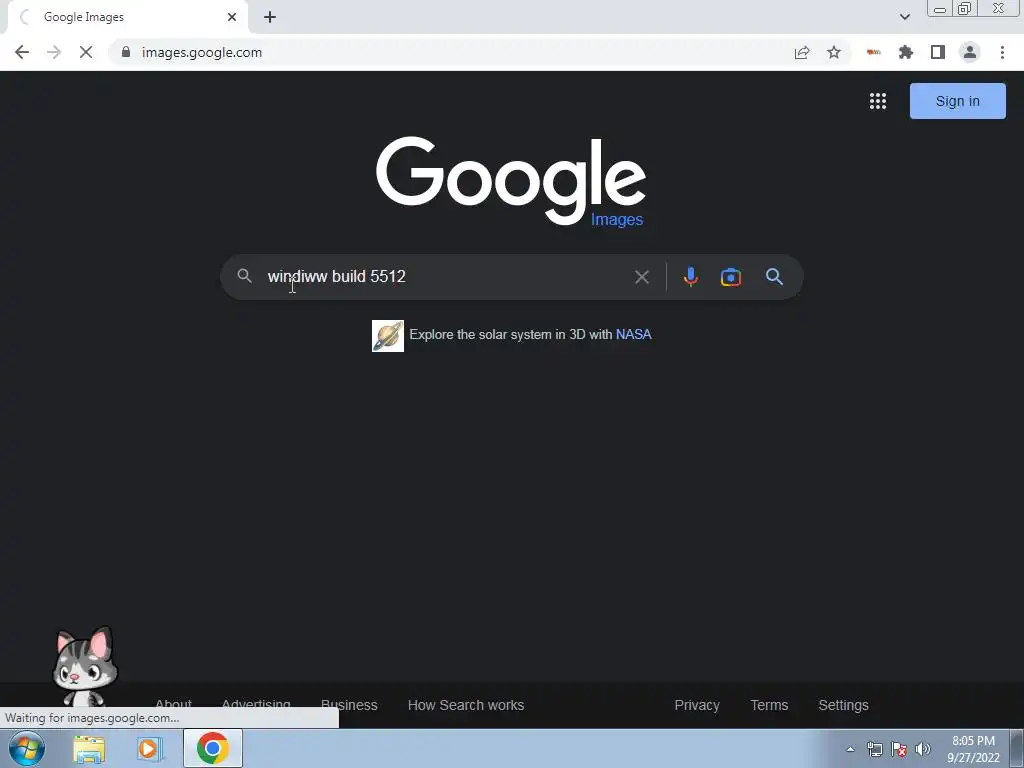This screenshot has height=768, width=1024.
Task: Close the Google Images tab
Action: (232, 17)
